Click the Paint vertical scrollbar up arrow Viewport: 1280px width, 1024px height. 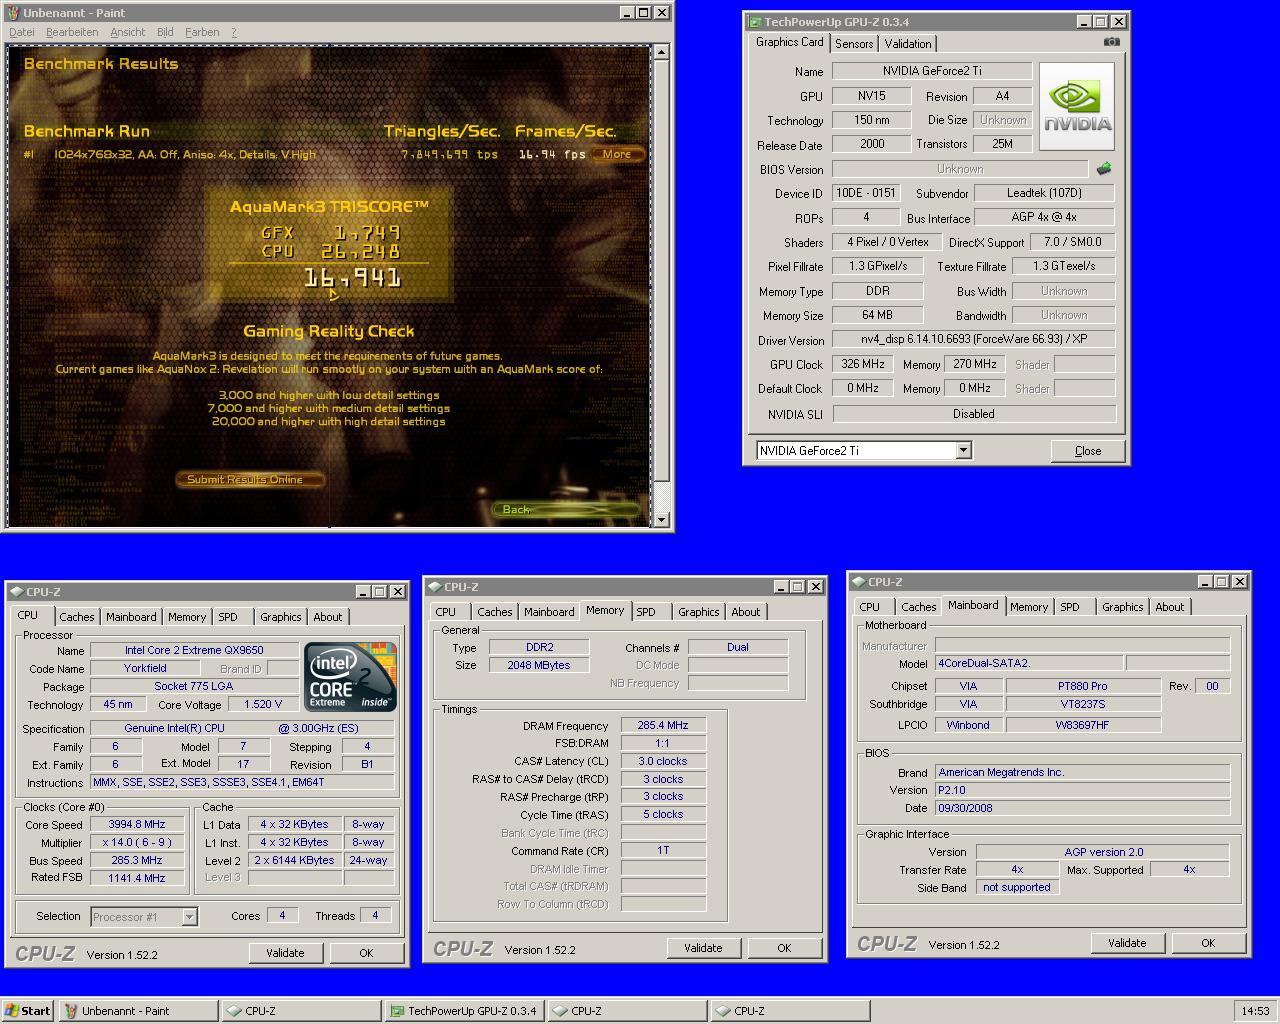[x=661, y=52]
